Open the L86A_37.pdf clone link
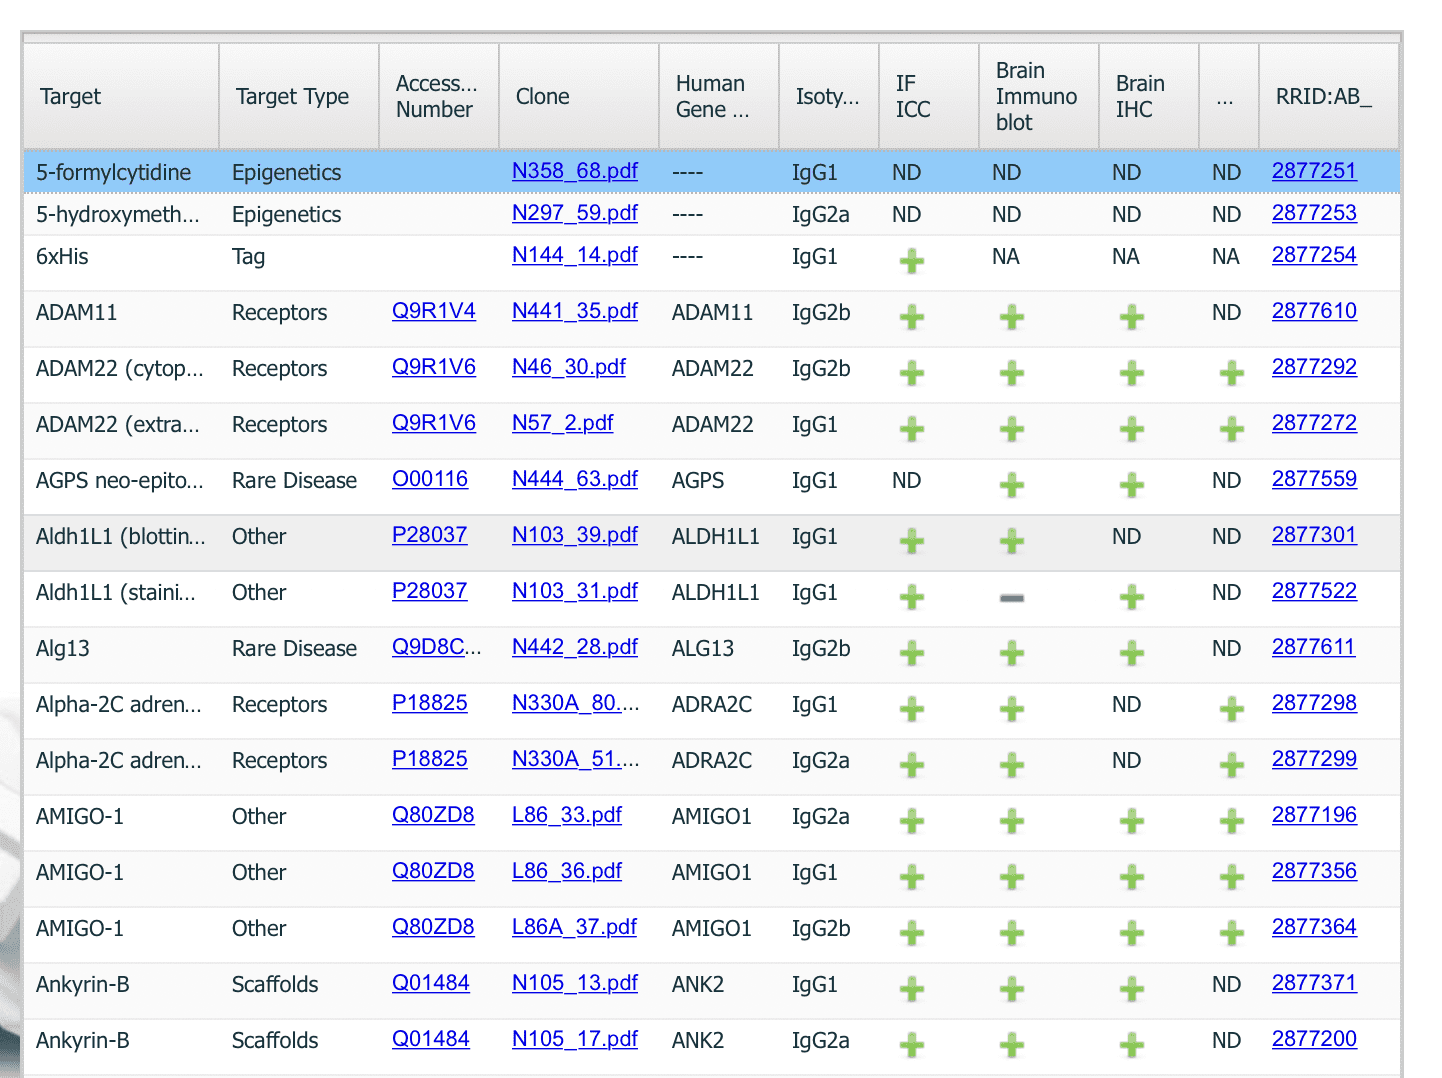The image size is (1442, 1078). [x=574, y=927]
